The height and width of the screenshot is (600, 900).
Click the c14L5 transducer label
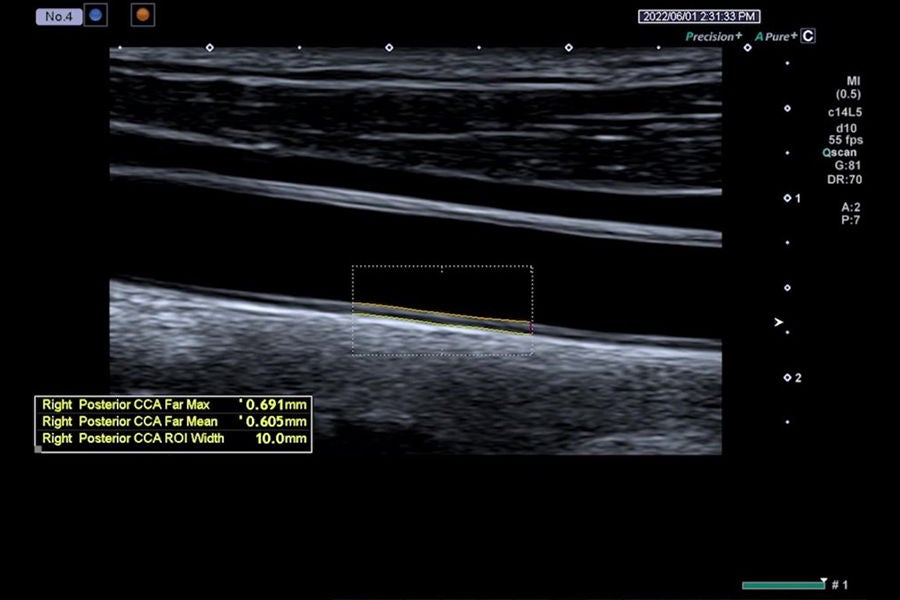coord(845,113)
